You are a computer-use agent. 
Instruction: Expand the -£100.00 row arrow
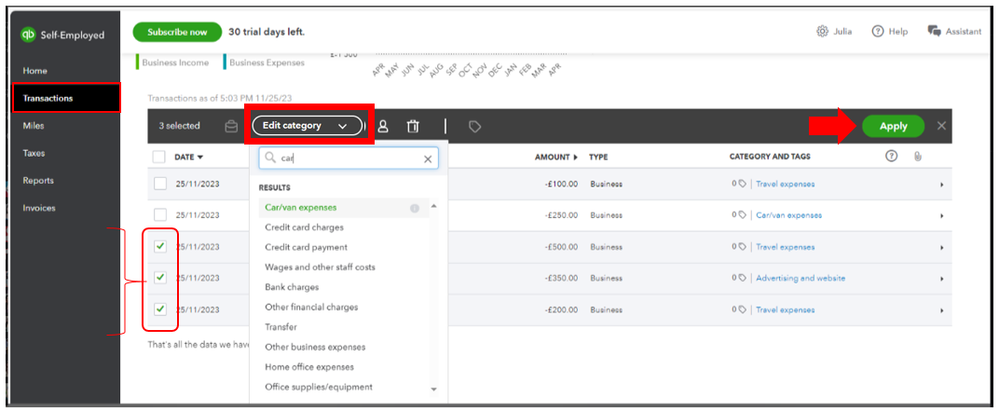[941, 185]
